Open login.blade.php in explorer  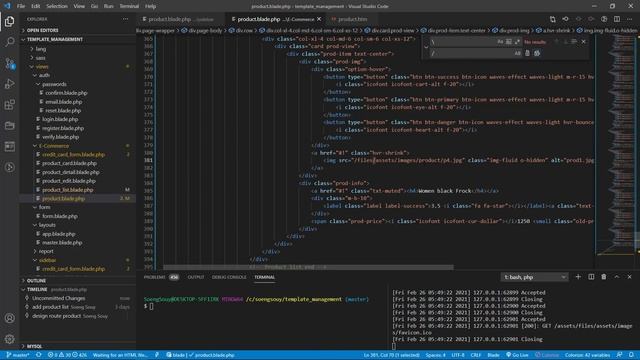(x=60, y=119)
